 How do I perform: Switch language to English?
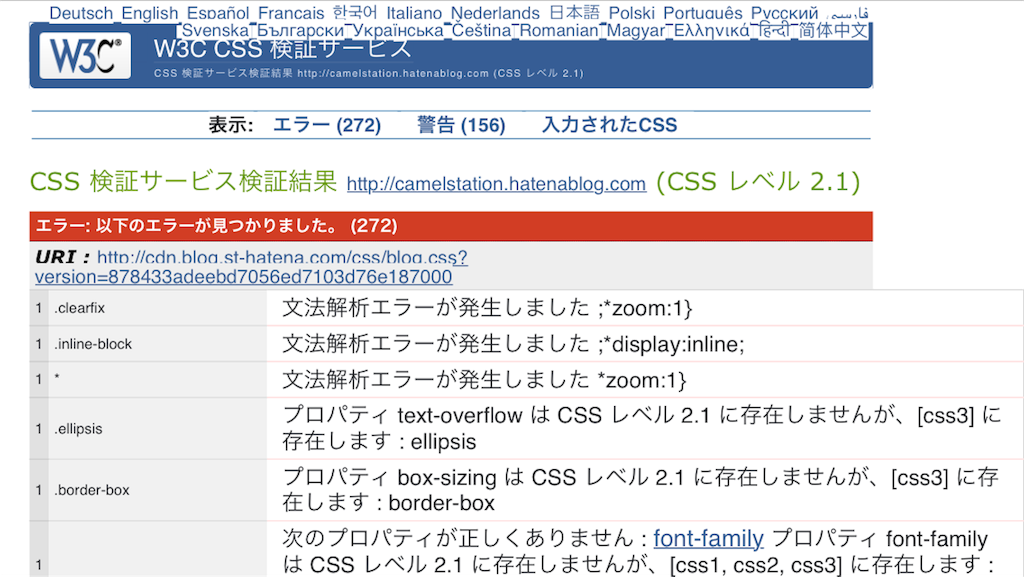tap(150, 13)
